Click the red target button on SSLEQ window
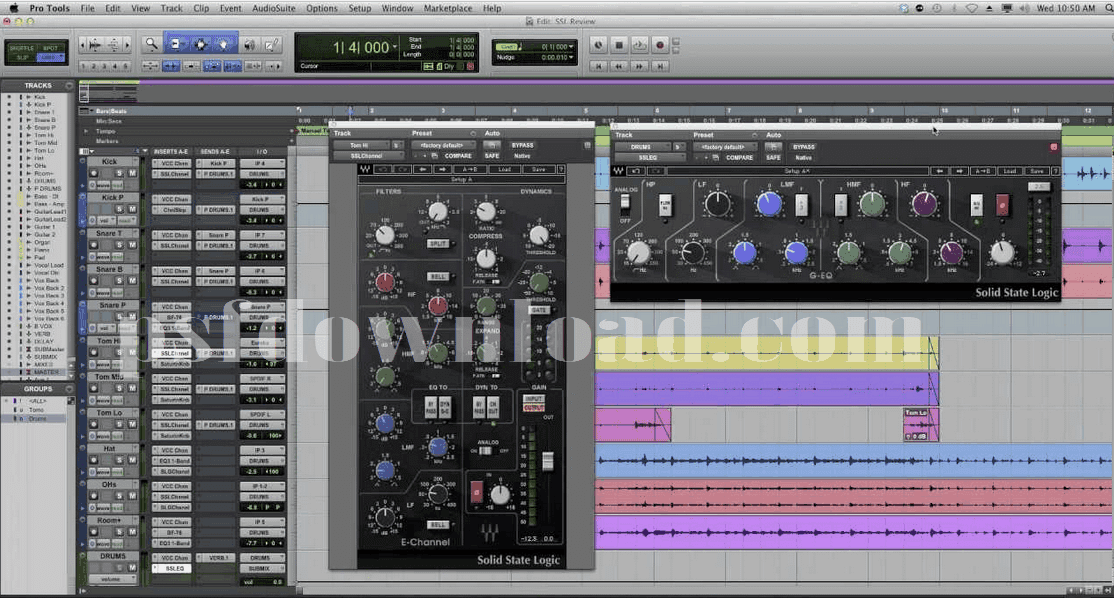Viewport: 1114px width, 598px height. click(1054, 147)
